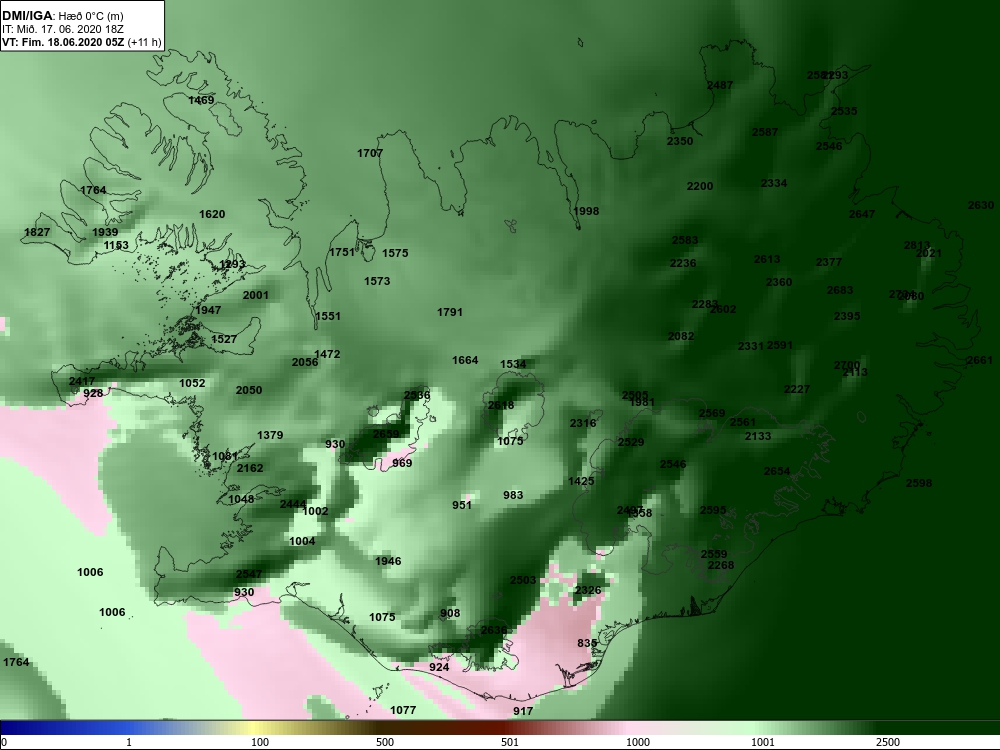The width and height of the screenshot is (1000, 750).
Task: Click the map value 1052
Action: (192, 383)
